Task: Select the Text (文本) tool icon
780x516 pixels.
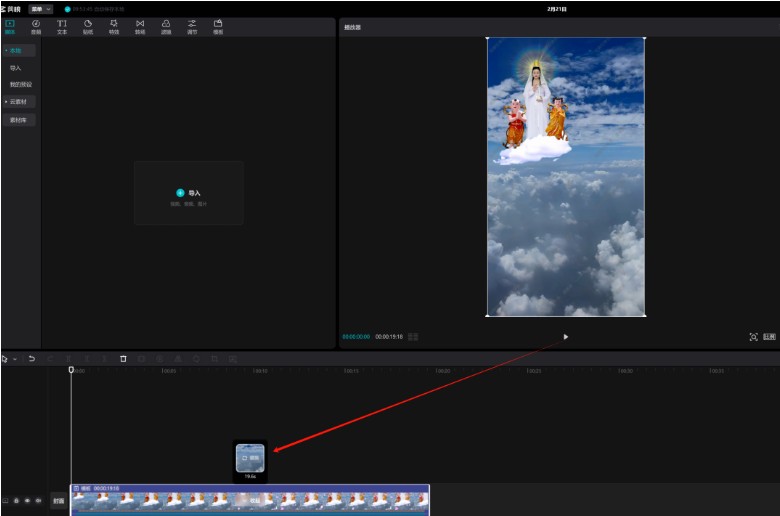Action: click(x=62, y=26)
